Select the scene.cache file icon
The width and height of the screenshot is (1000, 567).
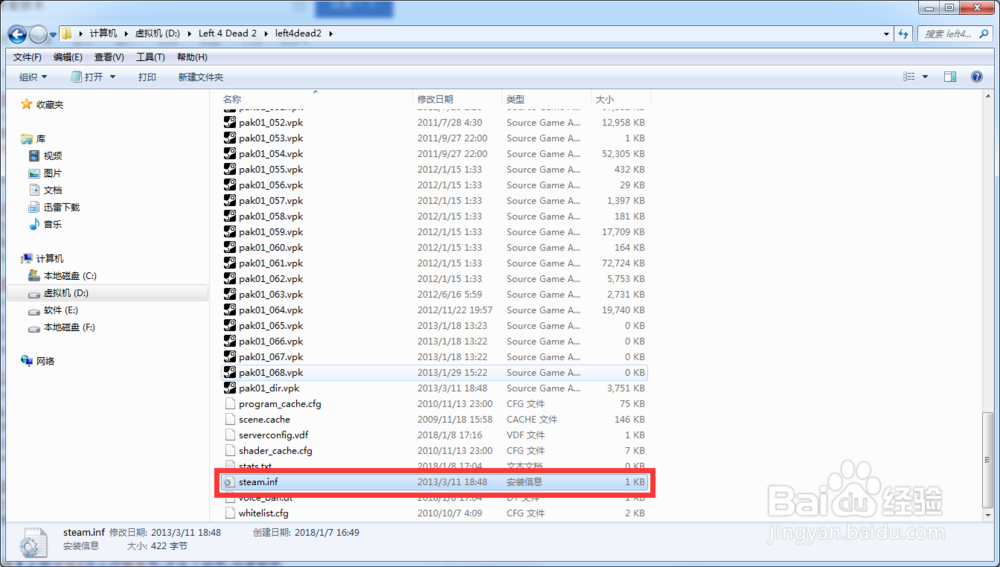pos(230,419)
